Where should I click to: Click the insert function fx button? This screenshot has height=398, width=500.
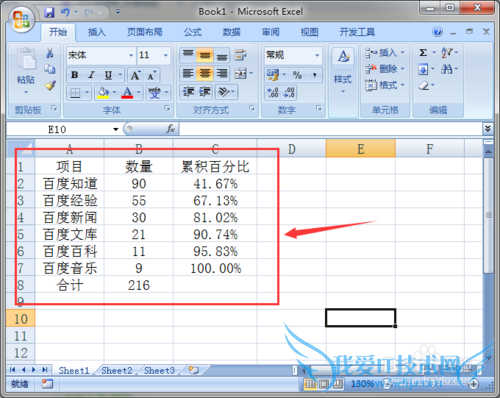pos(170,129)
